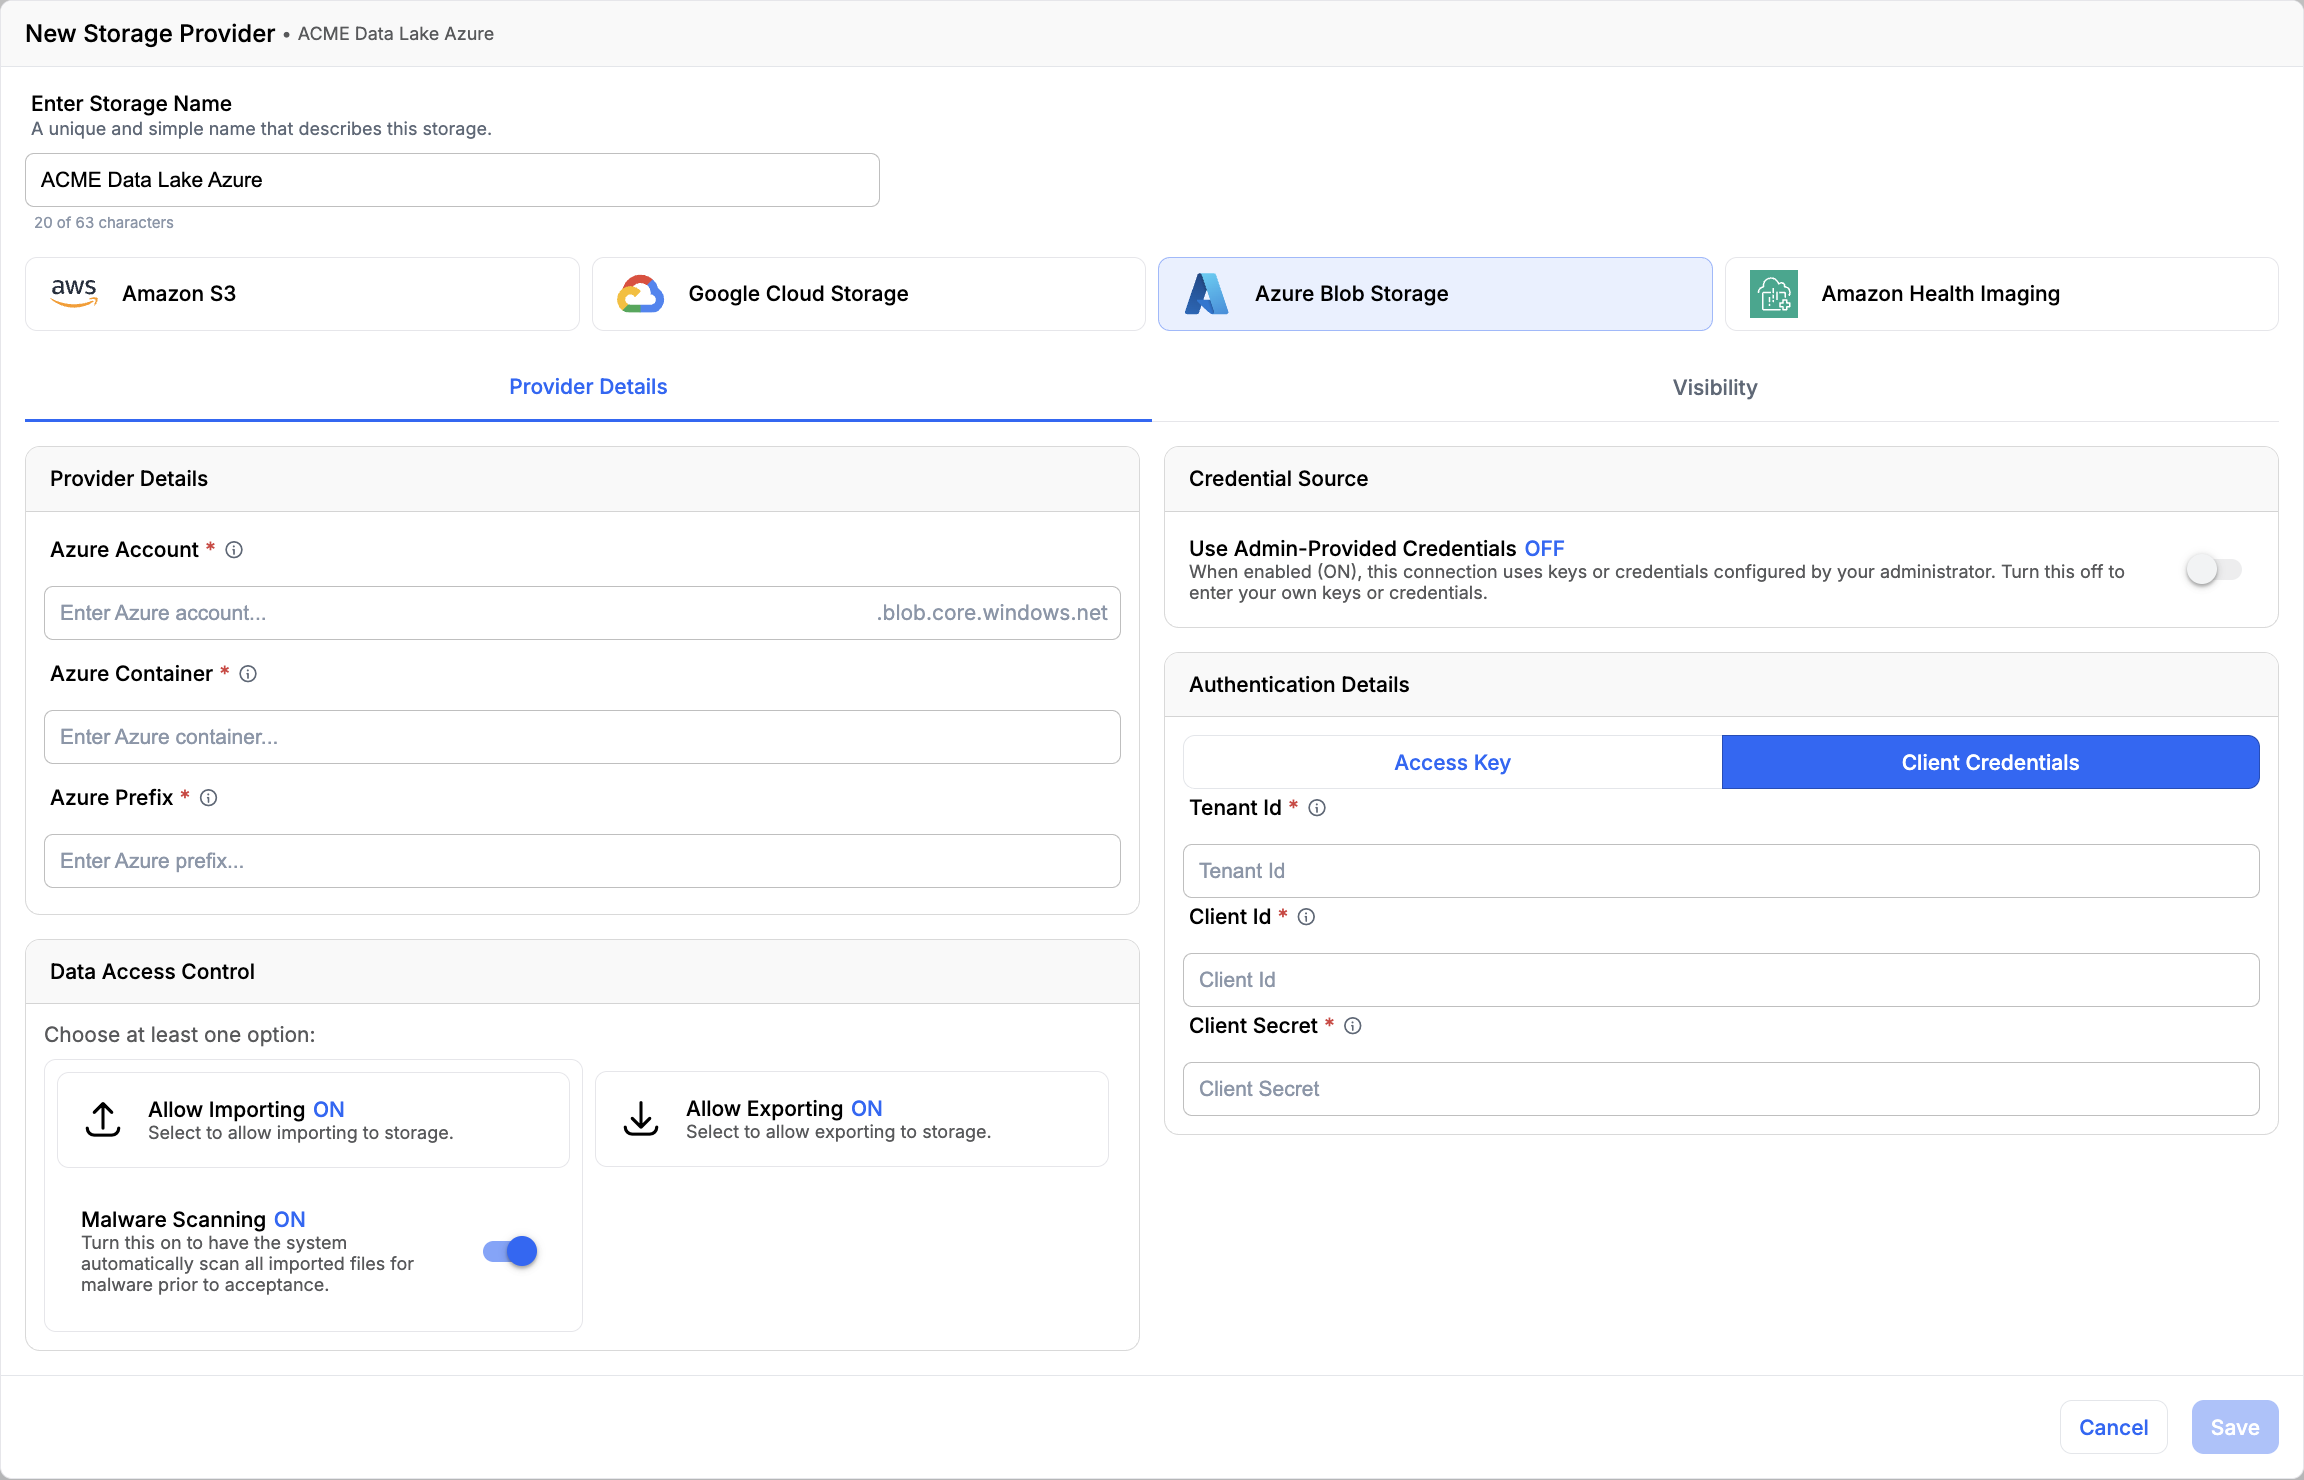Click the 'Enter Storage Name' label
This screenshot has height=1480, width=2304.
131,104
